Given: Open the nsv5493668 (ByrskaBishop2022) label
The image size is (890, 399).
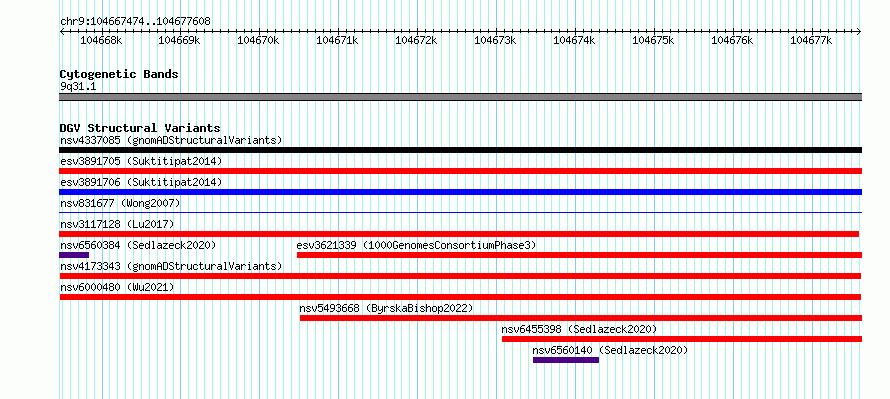Looking at the screenshot, I should click(386, 308).
